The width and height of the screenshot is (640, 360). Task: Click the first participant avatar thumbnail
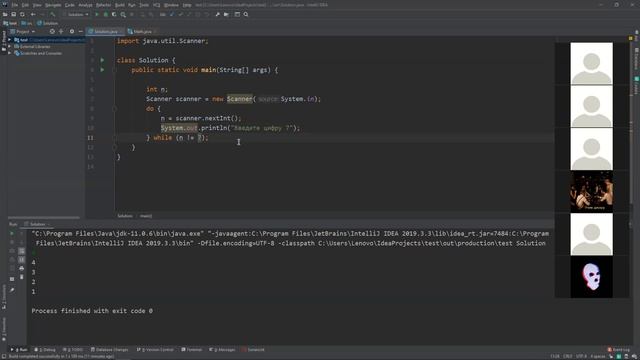(x=591, y=64)
